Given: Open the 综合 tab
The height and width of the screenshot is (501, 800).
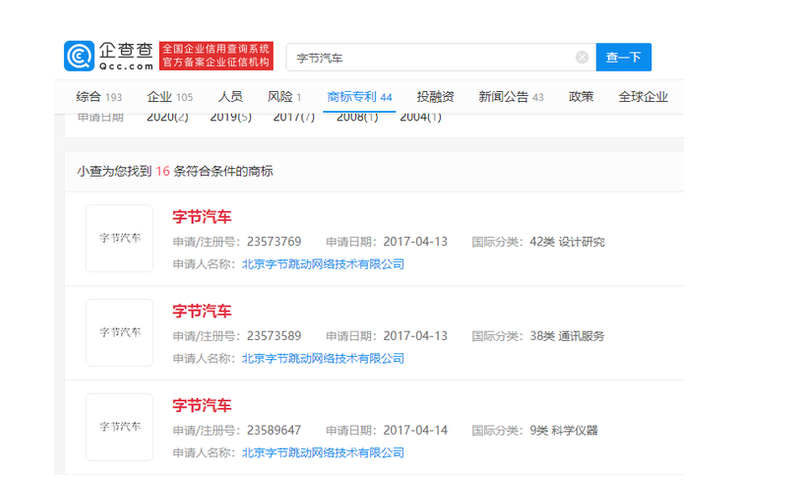Looking at the screenshot, I should [x=99, y=96].
